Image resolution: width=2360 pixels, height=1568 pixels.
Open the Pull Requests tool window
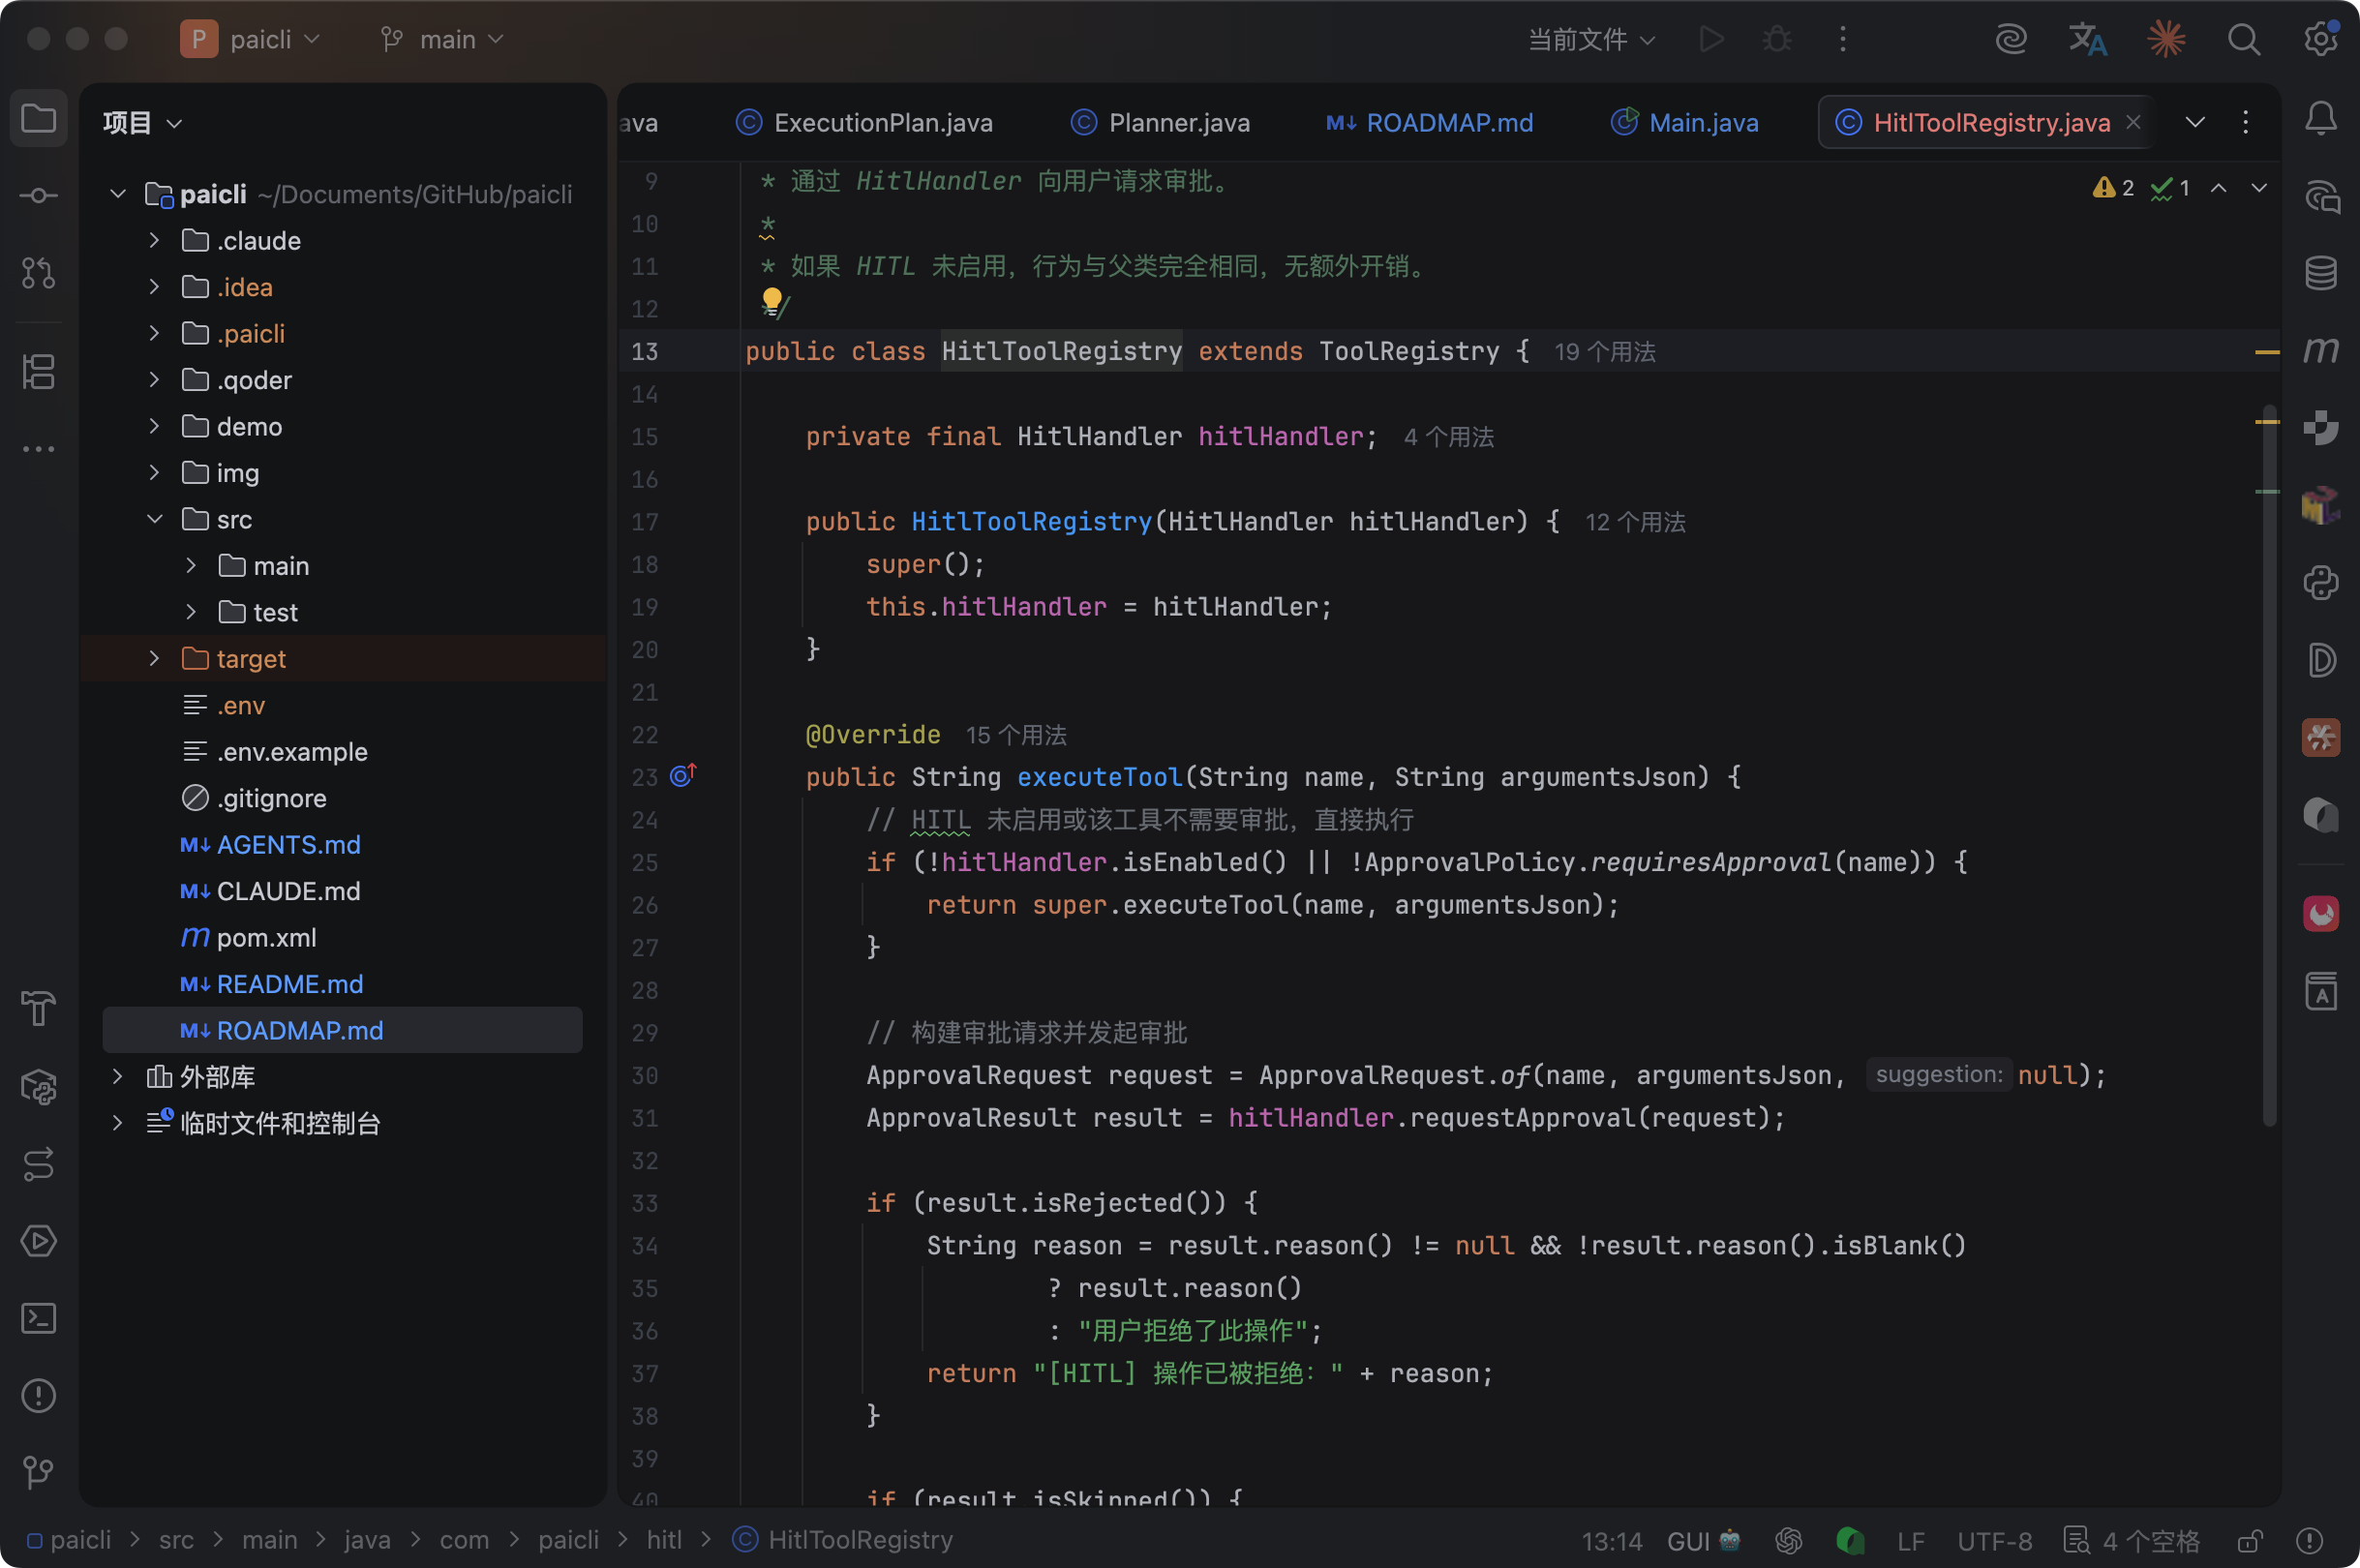pyautogui.click(x=38, y=273)
